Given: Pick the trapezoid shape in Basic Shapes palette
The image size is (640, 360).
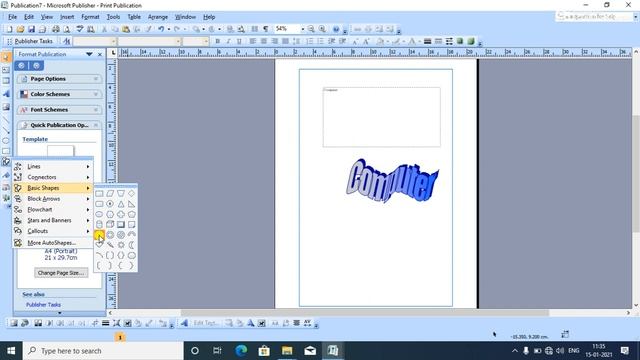Looking at the screenshot, I should [121, 193].
